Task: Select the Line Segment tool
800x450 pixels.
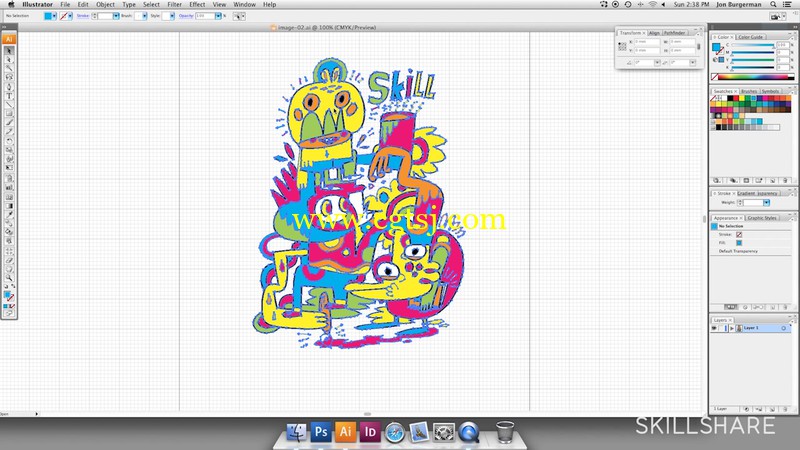Action: click(x=9, y=104)
